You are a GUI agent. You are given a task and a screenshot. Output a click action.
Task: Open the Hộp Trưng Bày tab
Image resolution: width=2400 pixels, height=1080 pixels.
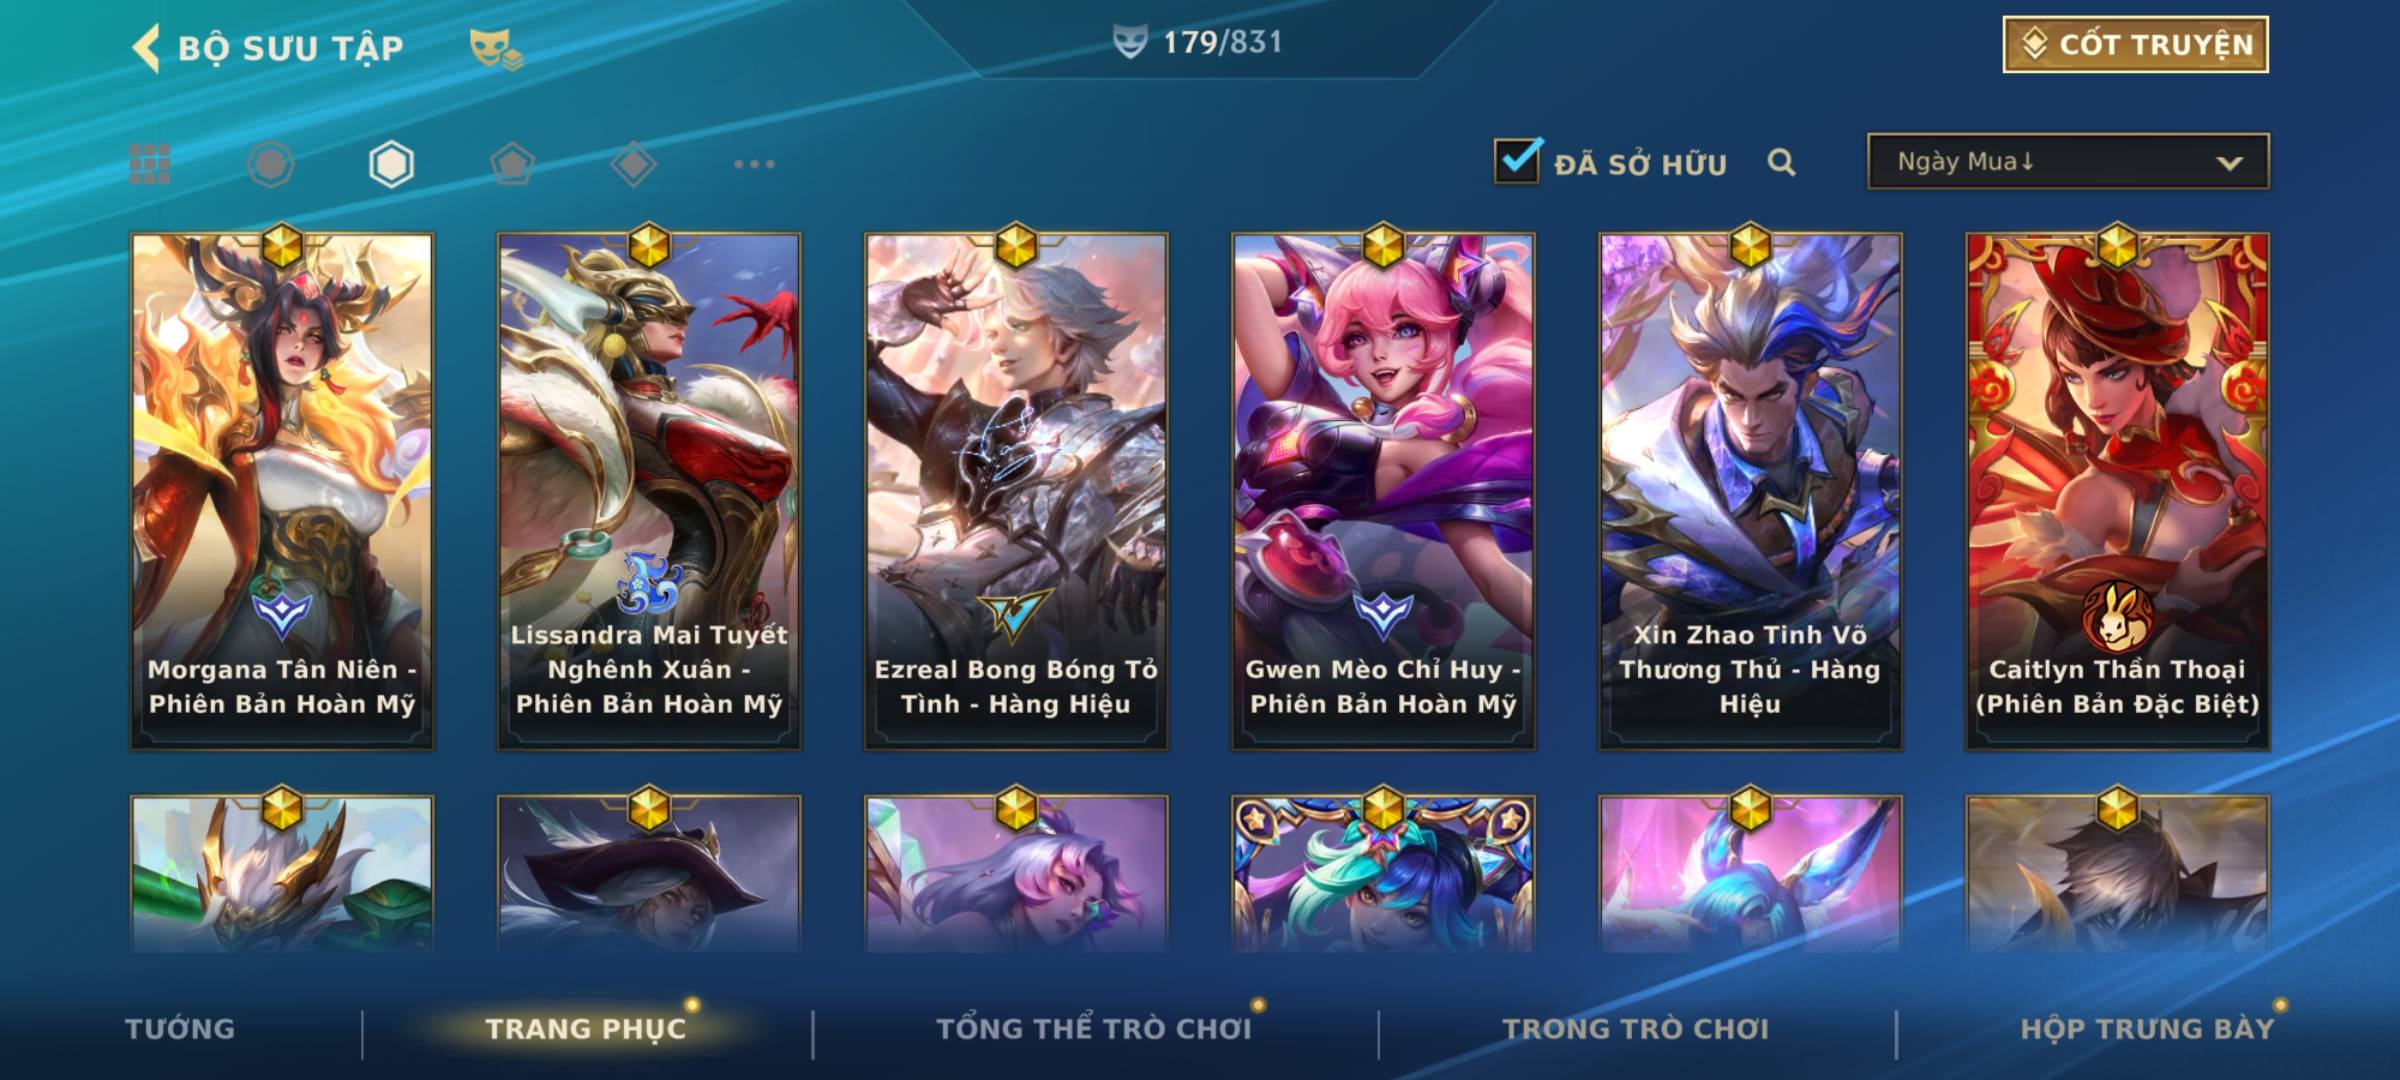[2147, 1028]
